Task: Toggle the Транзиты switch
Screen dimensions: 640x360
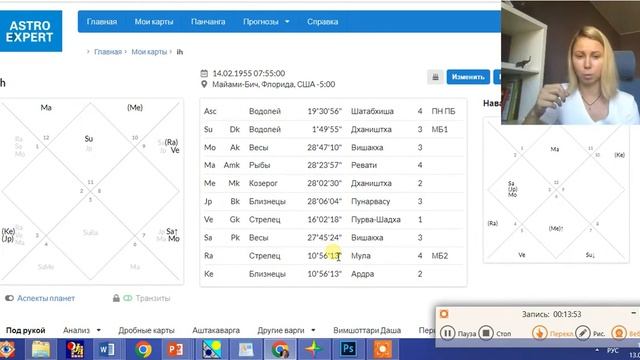Action: [128, 298]
